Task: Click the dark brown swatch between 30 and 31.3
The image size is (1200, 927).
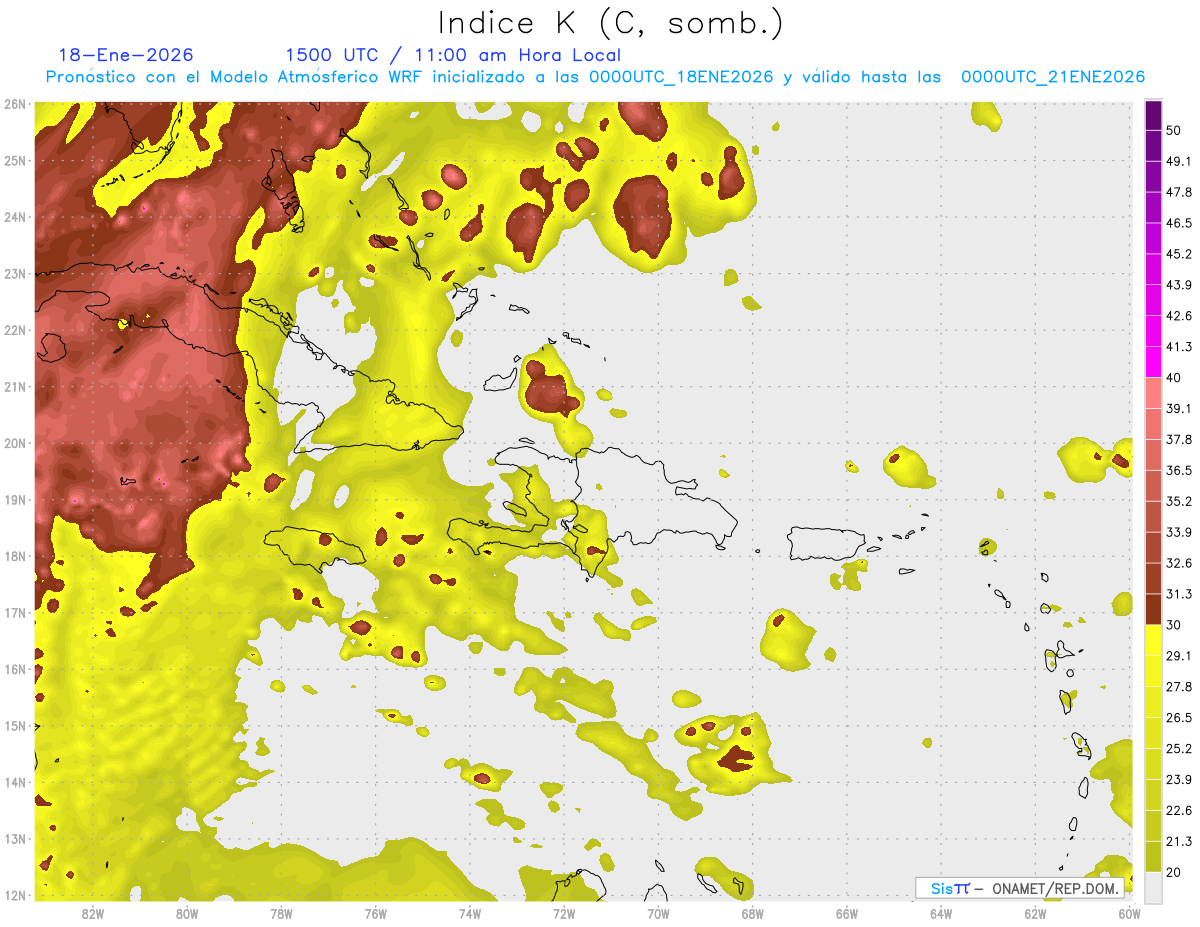Action: click(x=1153, y=609)
